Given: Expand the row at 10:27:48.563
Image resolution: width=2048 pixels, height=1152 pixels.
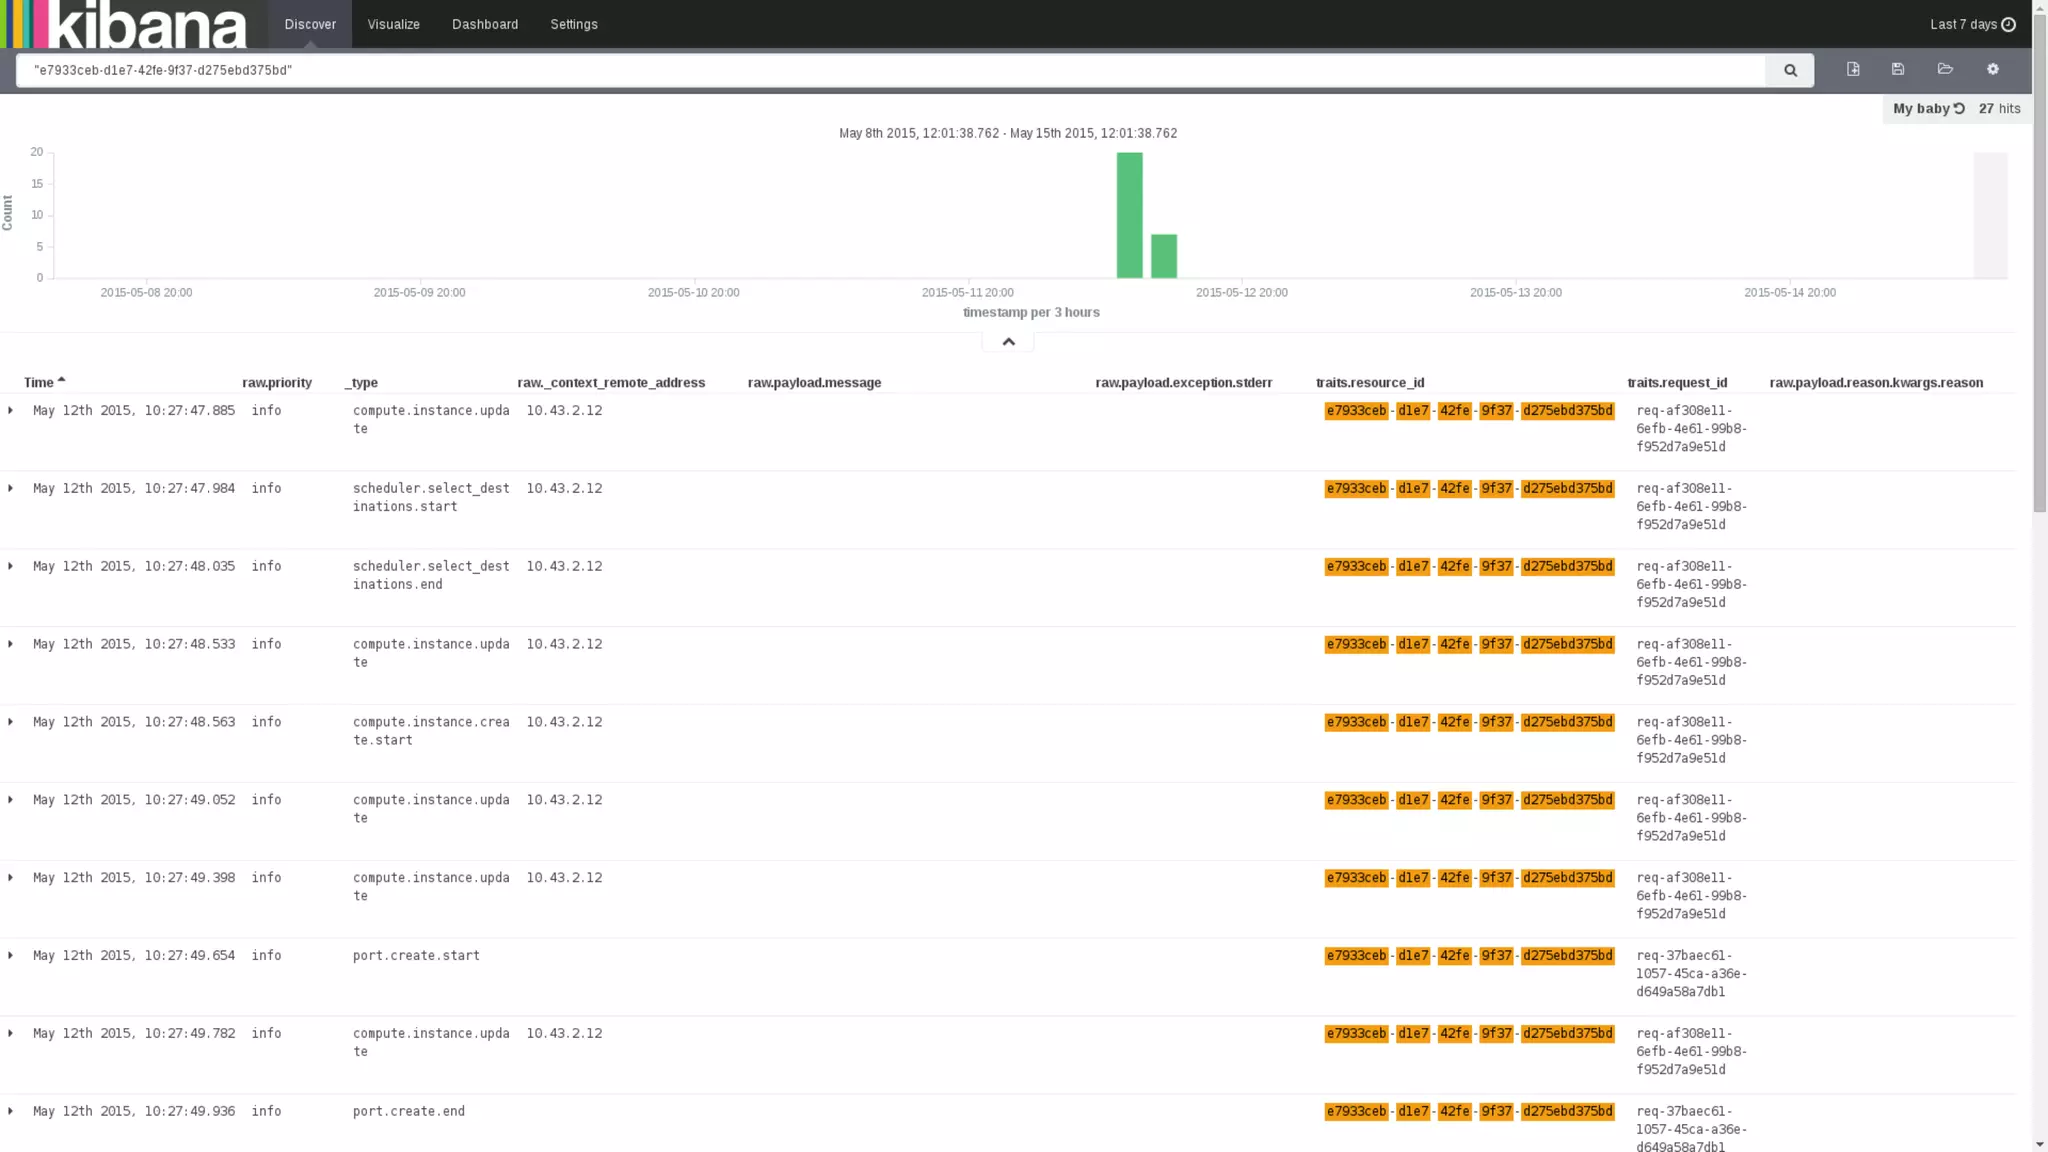Looking at the screenshot, I should (x=11, y=722).
